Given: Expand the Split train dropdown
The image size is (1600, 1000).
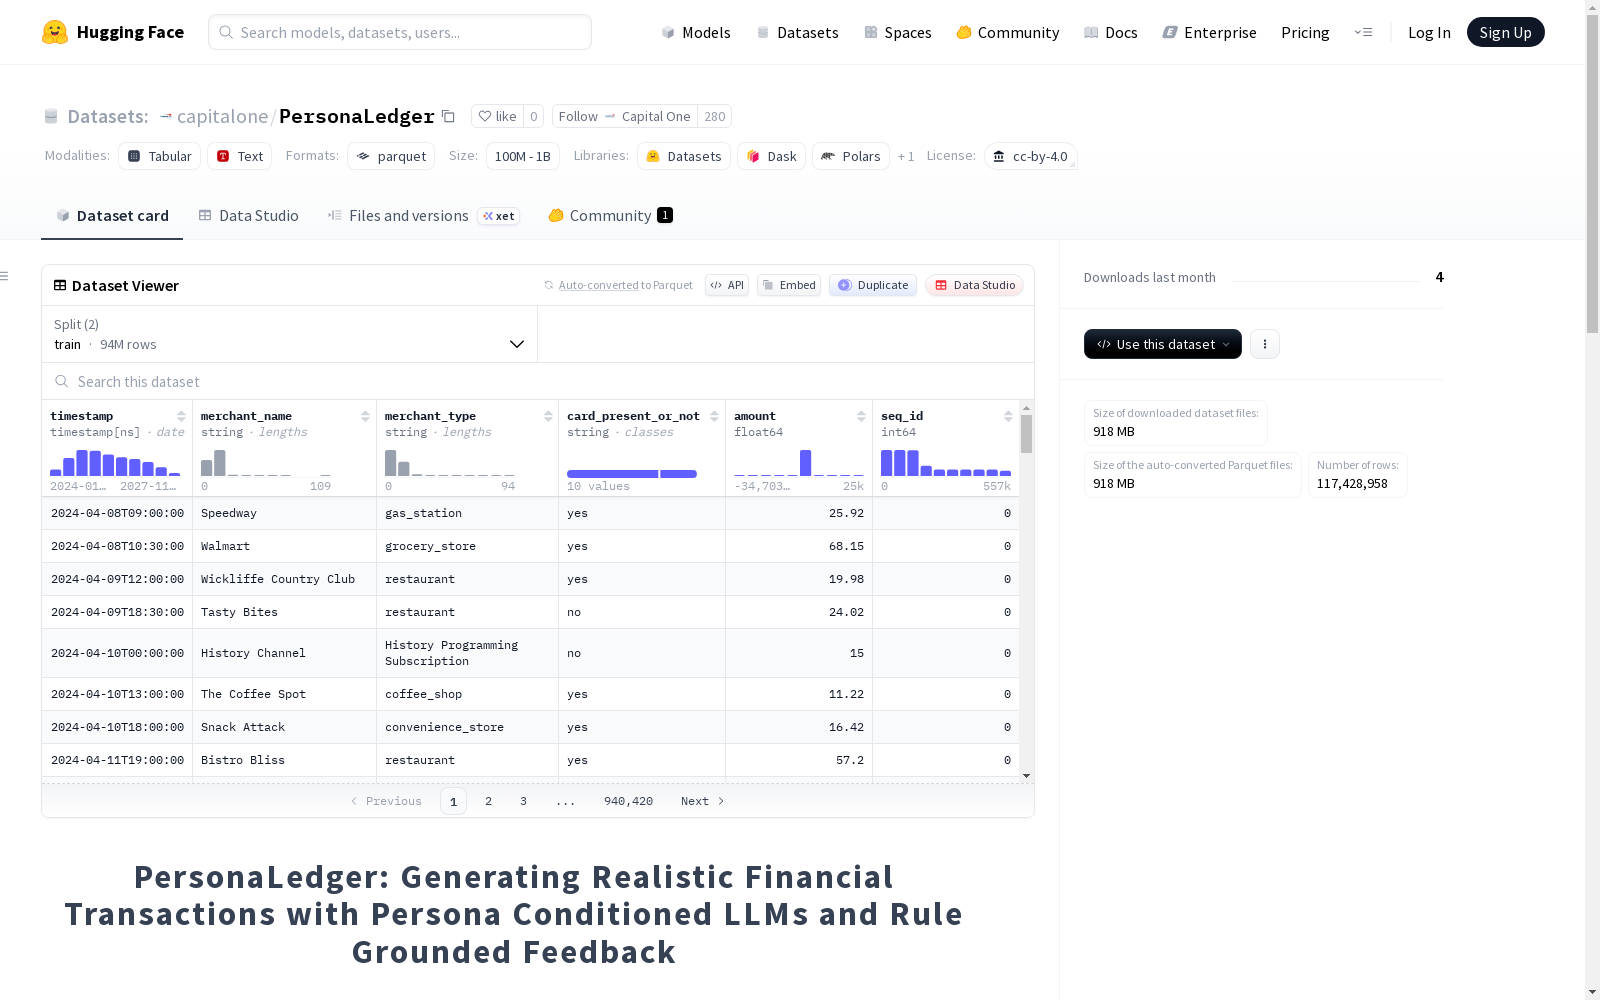Looking at the screenshot, I should coord(290,334).
